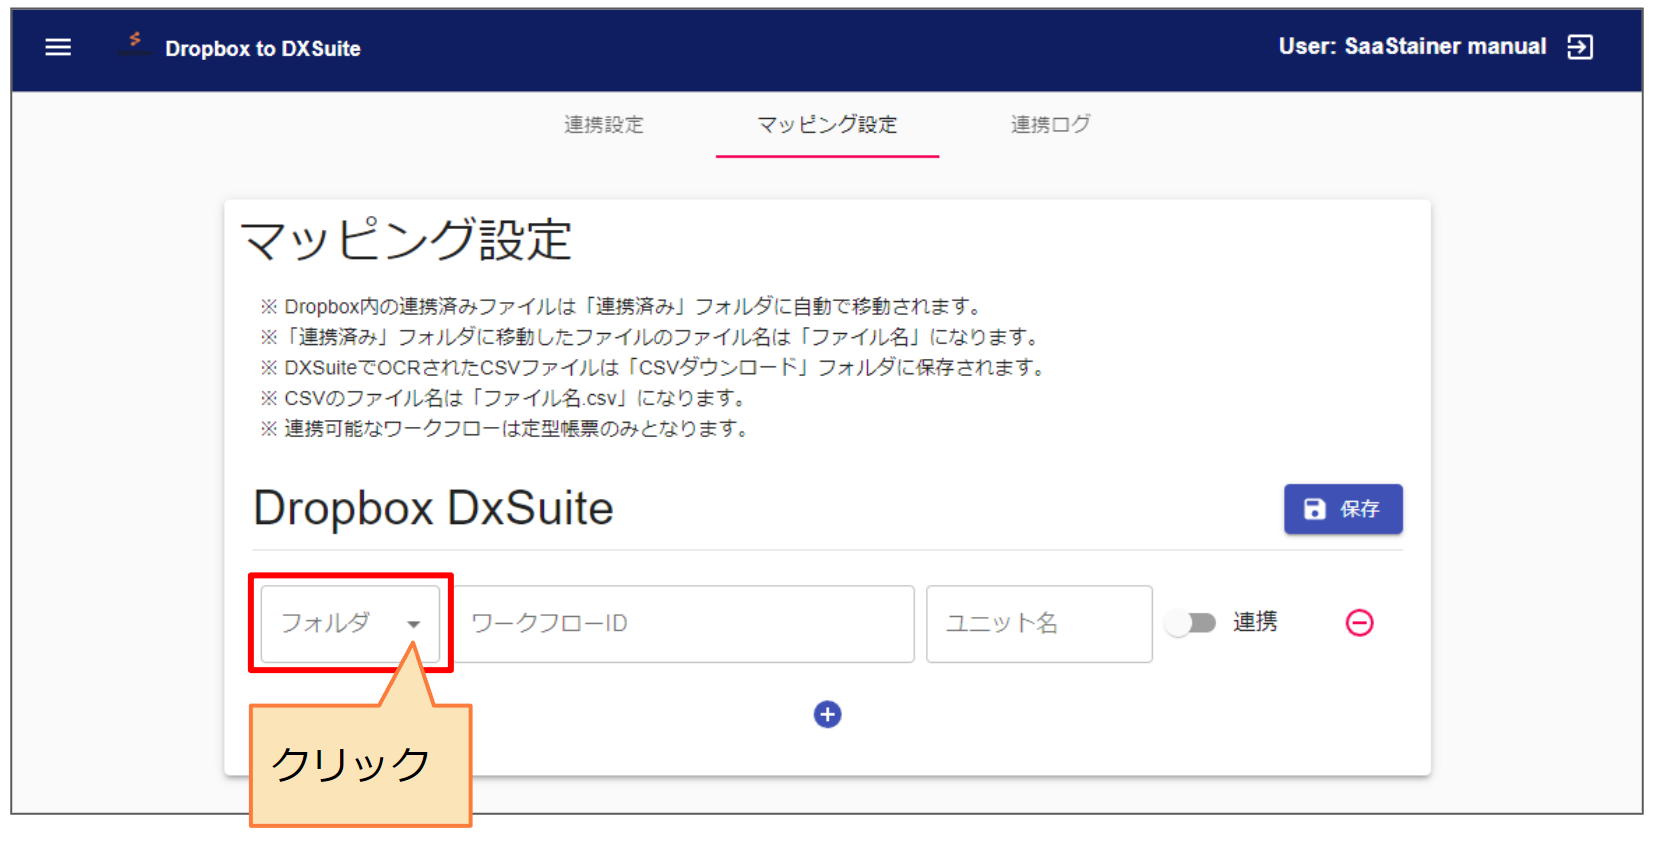The width and height of the screenshot is (1657, 842).
Task: Open the 連携ログ tab
Action: click(x=1050, y=124)
